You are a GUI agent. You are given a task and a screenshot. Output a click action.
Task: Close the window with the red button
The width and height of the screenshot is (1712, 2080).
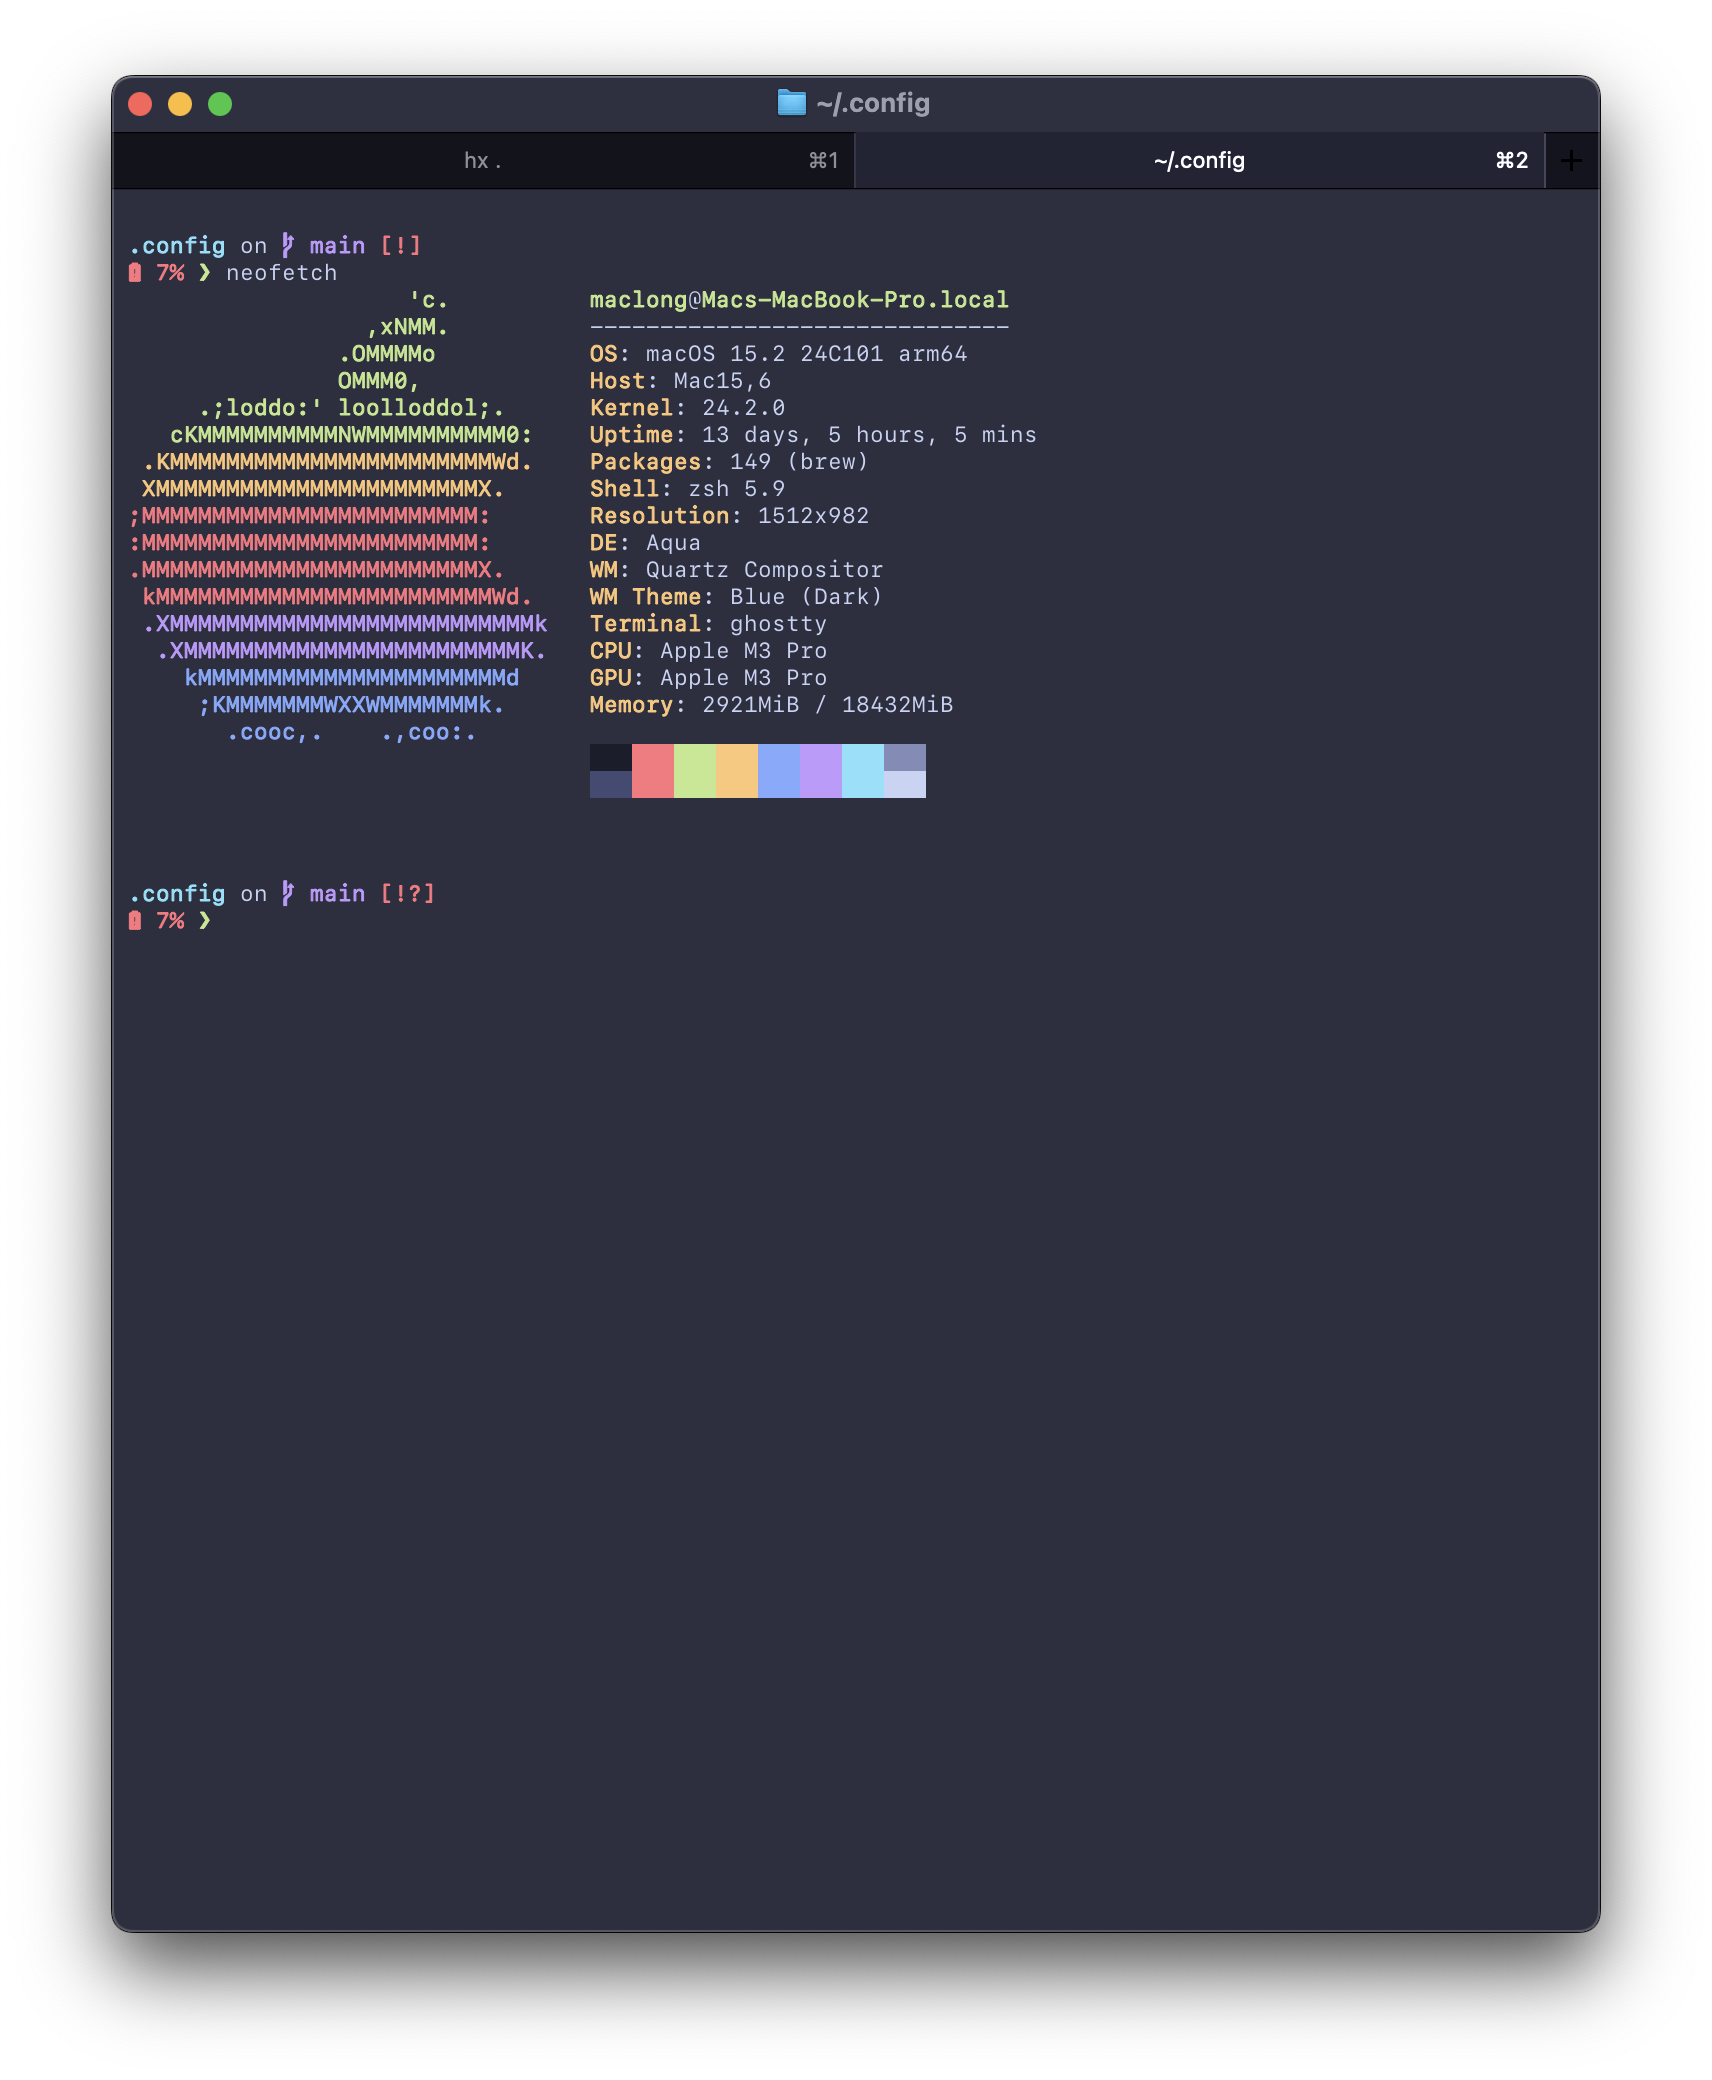coord(140,104)
